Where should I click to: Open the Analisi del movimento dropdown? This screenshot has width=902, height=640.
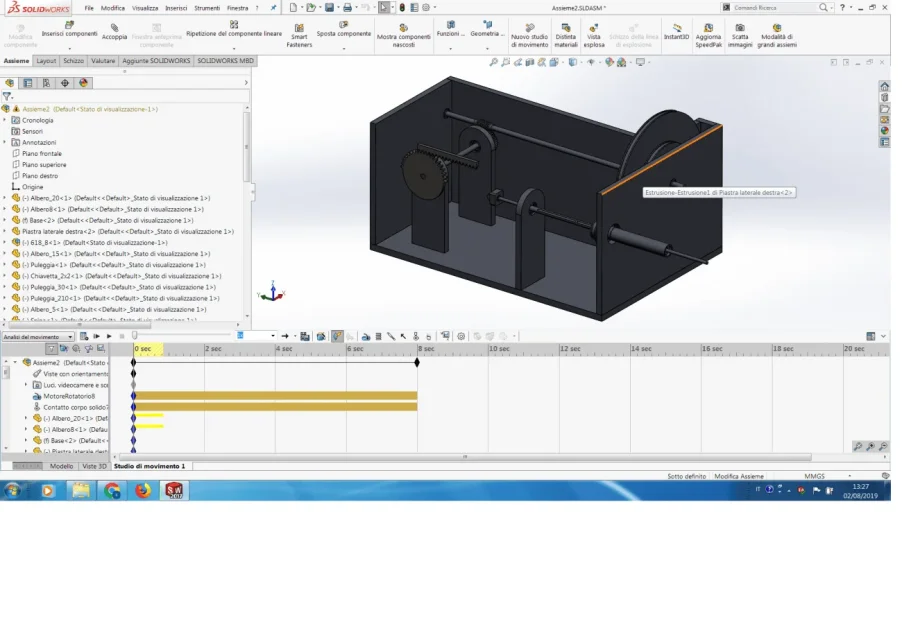(38, 336)
